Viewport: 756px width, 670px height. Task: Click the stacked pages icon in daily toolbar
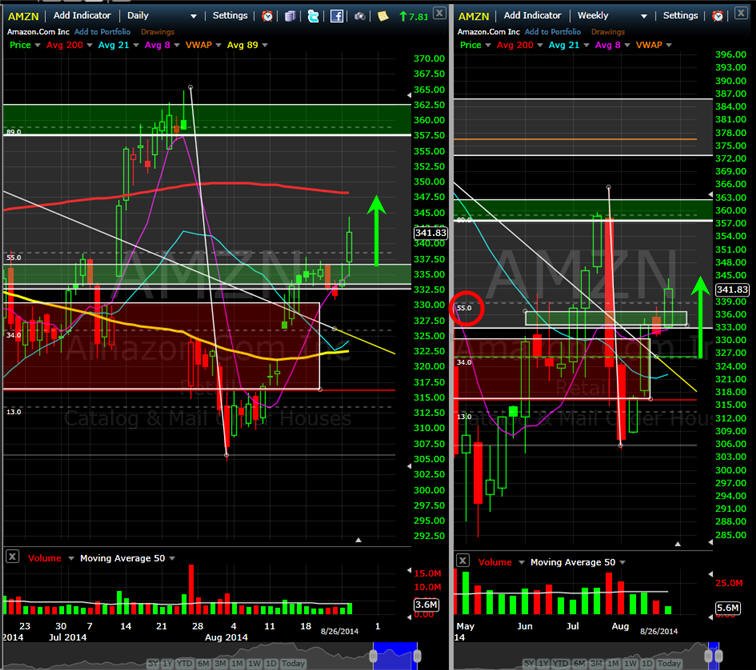tap(290, 16)
